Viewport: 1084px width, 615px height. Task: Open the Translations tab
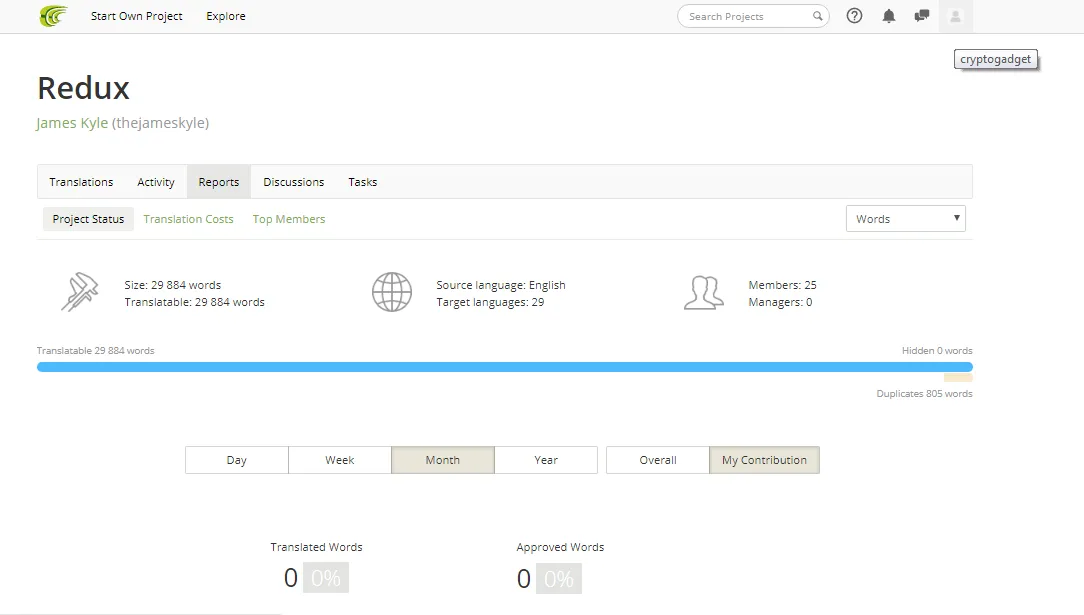pos(81,182)
